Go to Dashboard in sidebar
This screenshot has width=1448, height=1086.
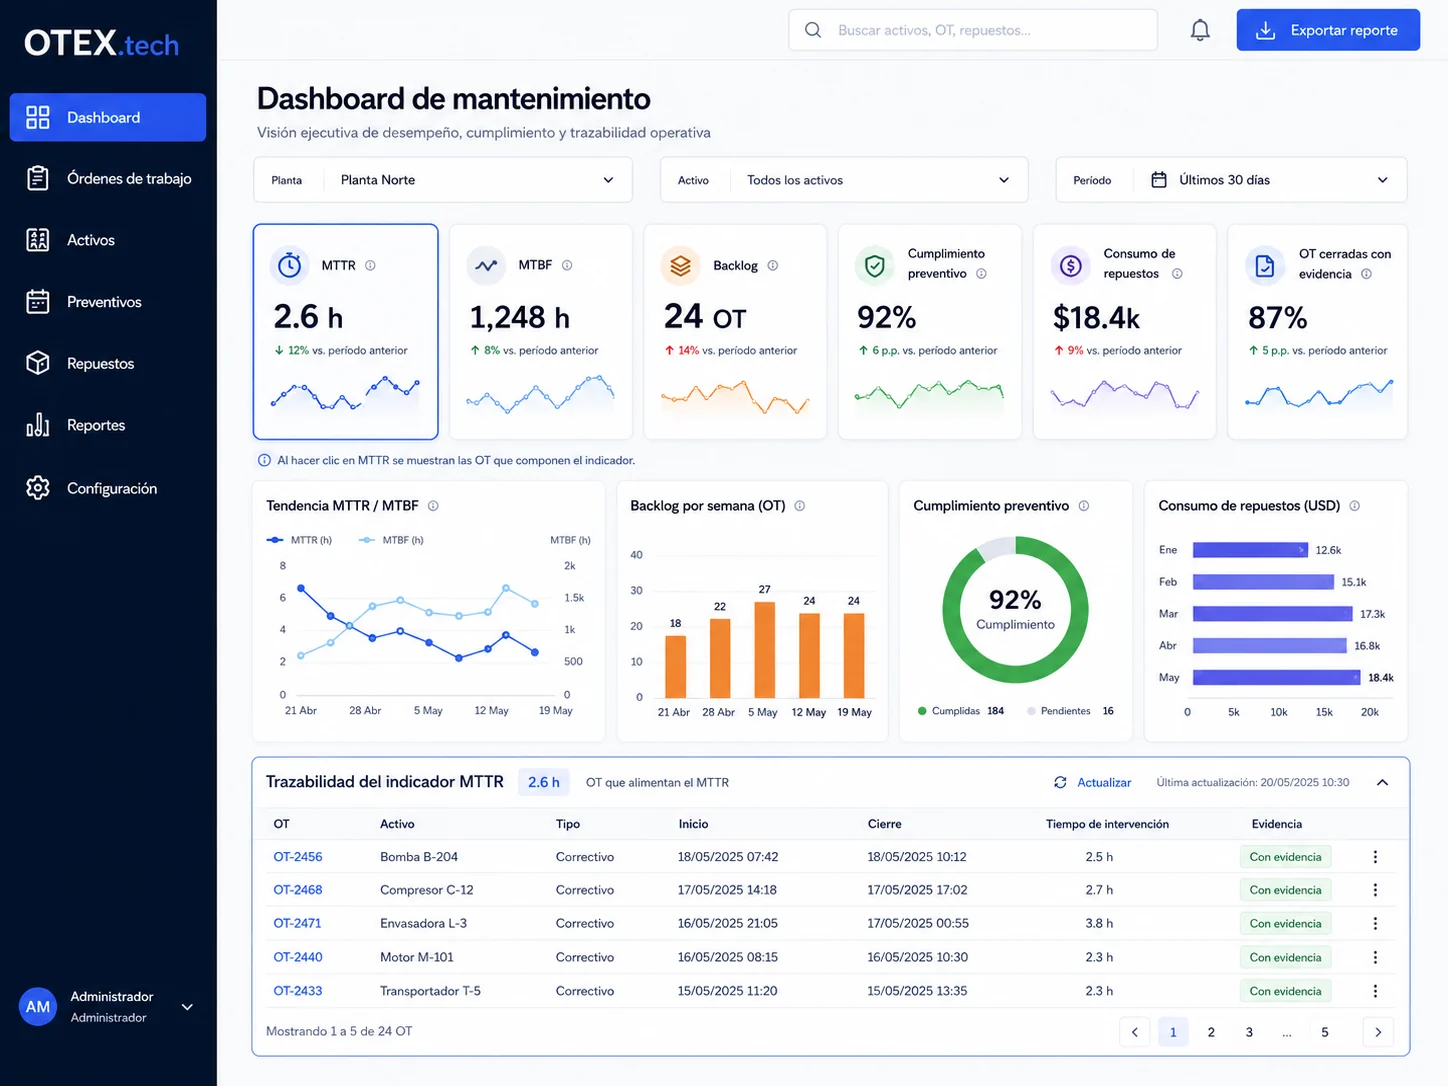108,117
